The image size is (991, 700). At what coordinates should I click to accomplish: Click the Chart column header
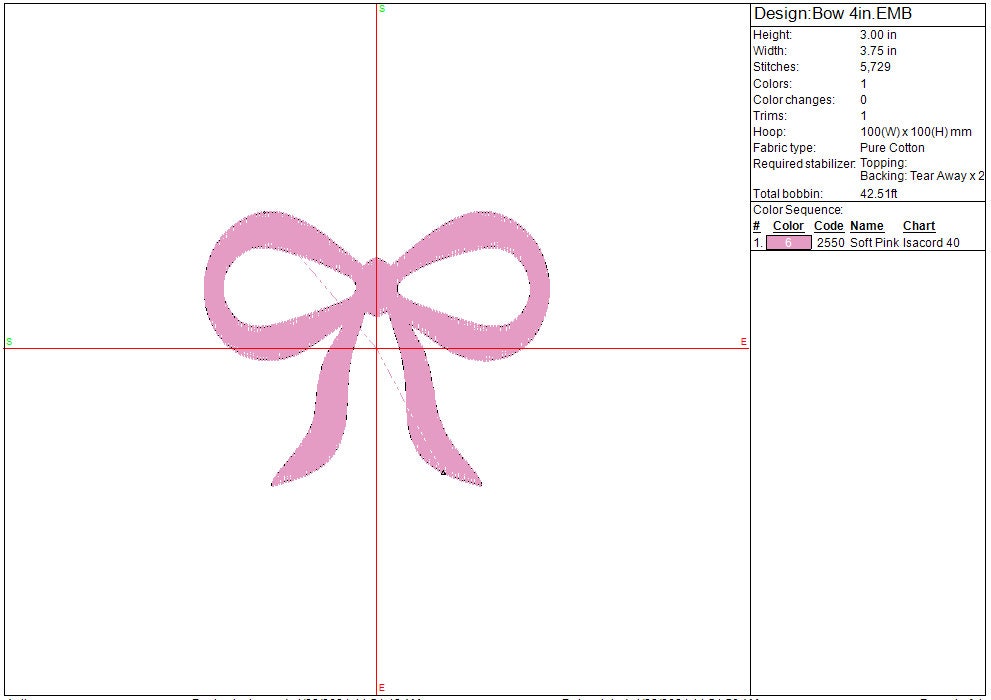click(x=918, y=226)
